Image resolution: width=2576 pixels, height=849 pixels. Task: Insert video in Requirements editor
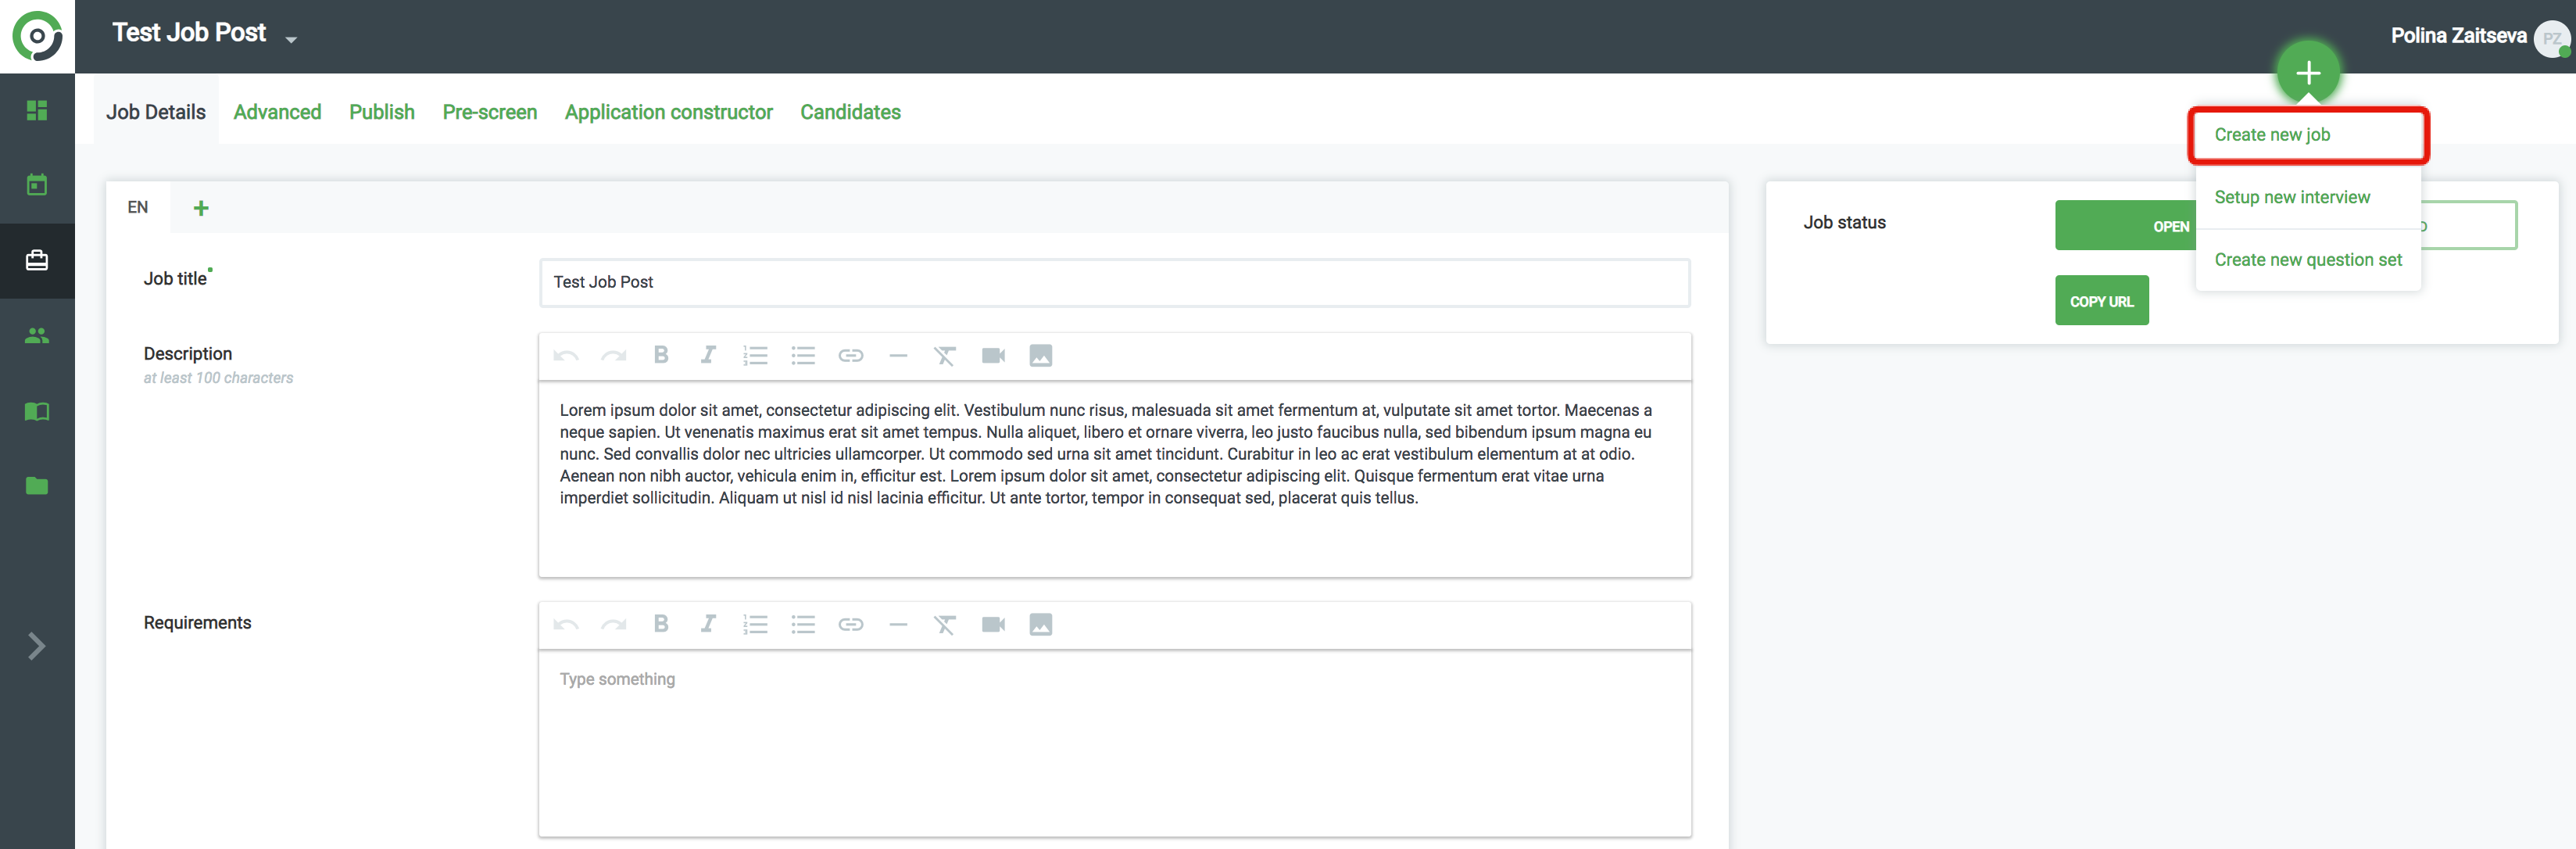[x=992, y=624]
